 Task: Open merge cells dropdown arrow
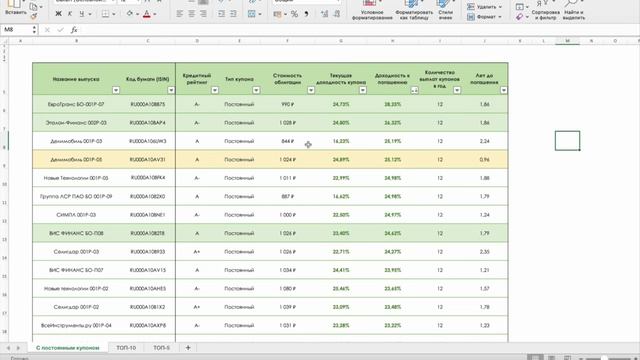(x=260, y=14)
